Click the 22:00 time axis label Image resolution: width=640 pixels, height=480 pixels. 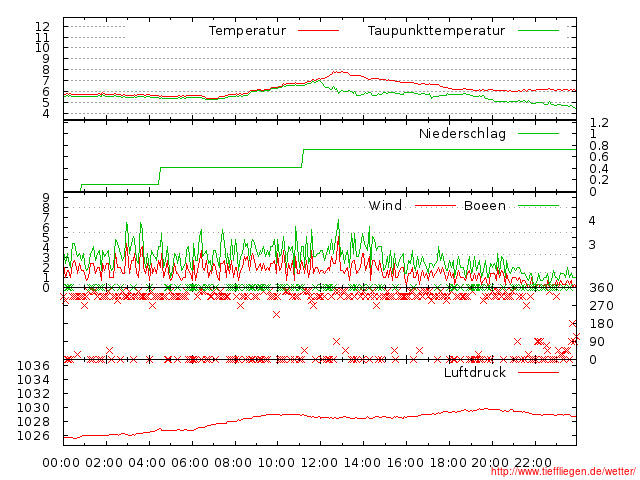tap(533, 463)
